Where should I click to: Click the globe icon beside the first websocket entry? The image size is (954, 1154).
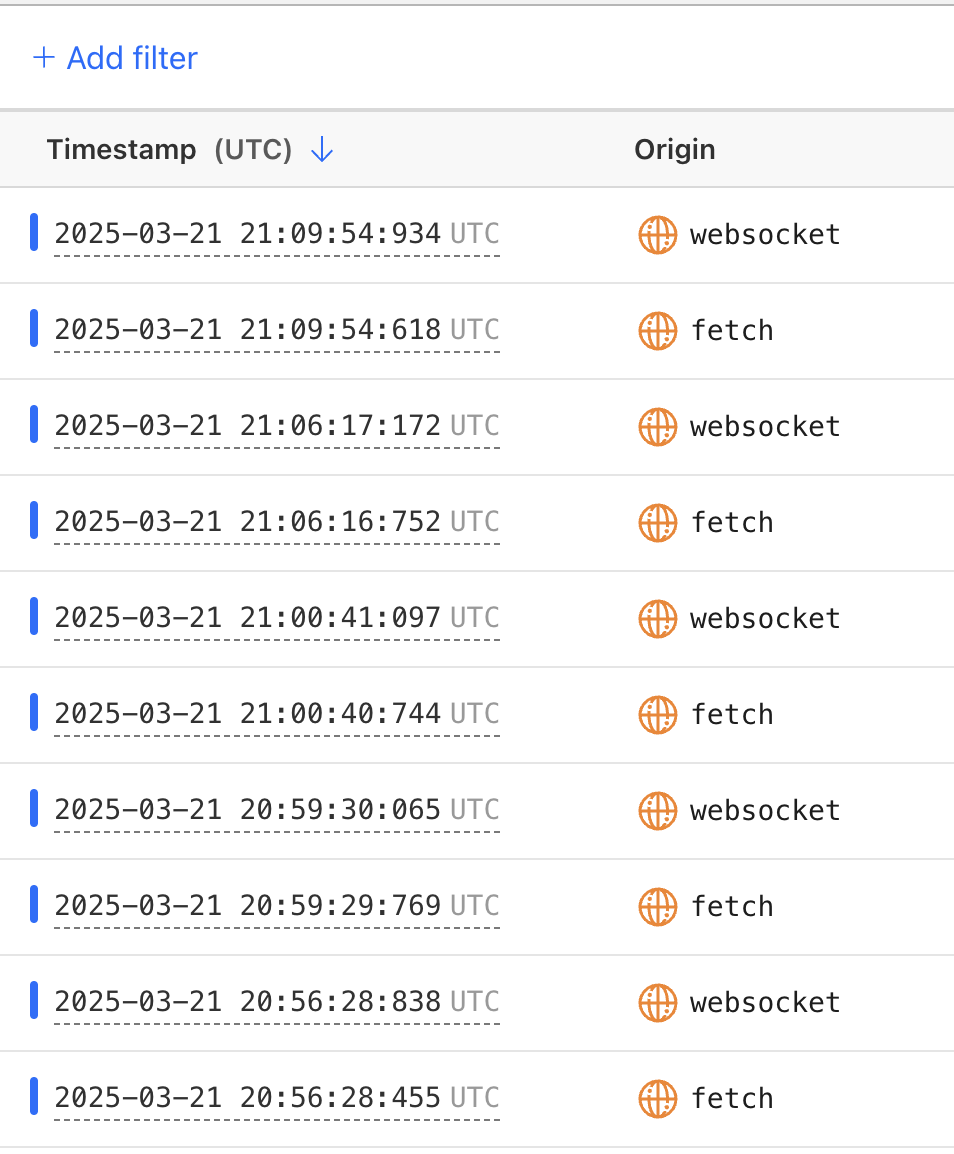[x=657, y=235]
